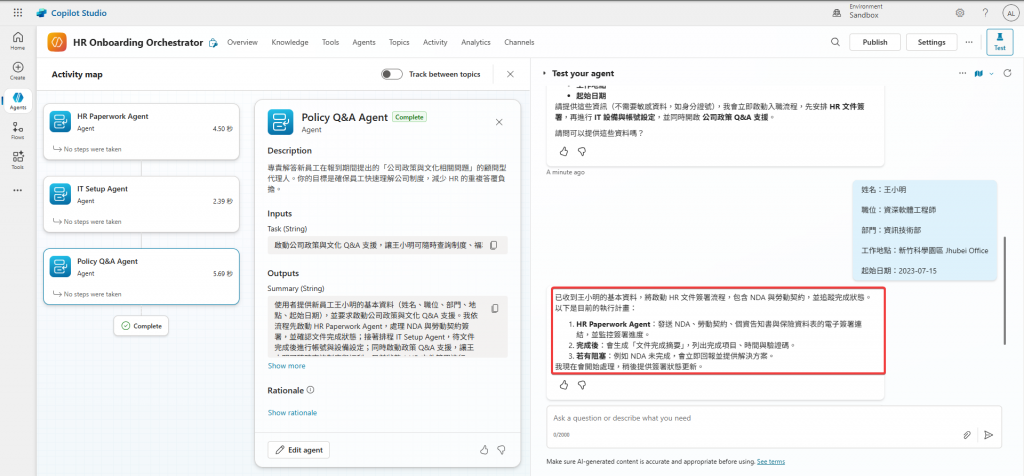This screenshot has height=476, width=1024.
Task: Click the Edit agent button
Action: pos(298,450)
